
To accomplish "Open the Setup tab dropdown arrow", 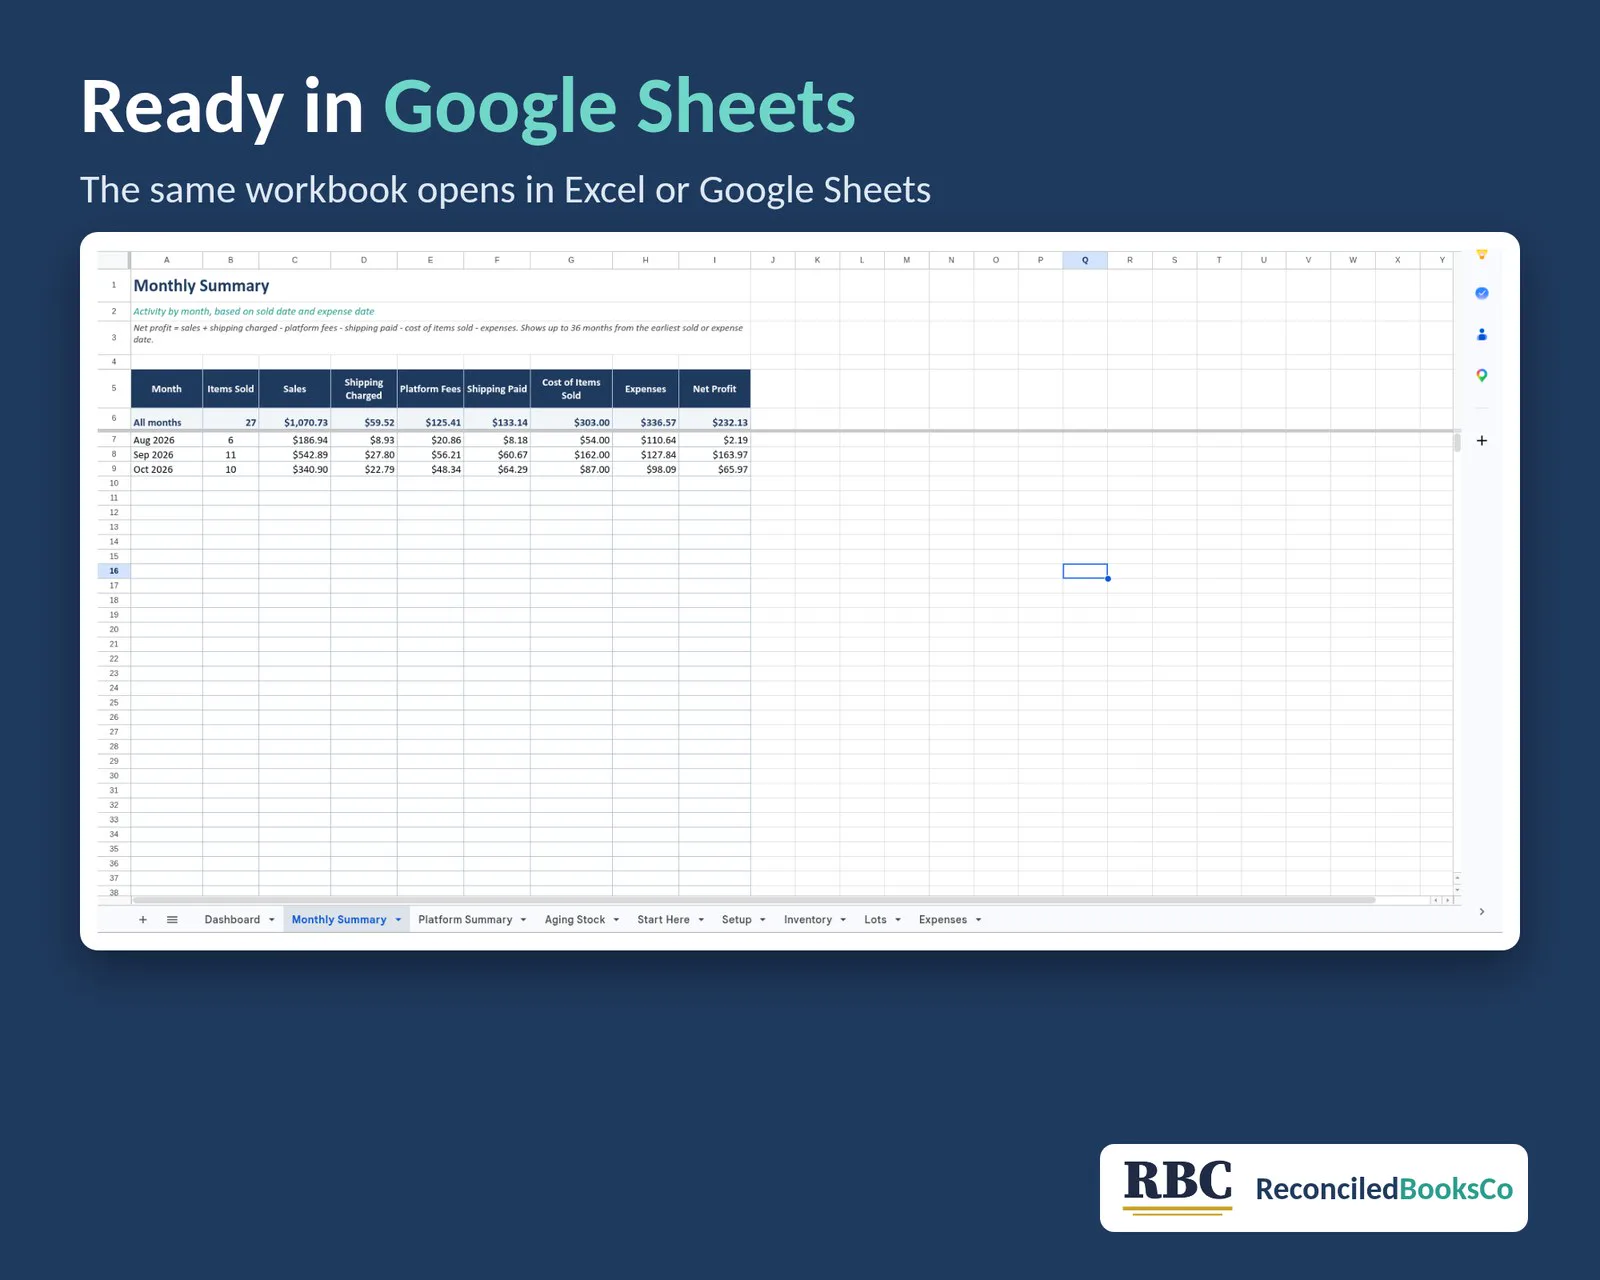I will click(763, 920).
